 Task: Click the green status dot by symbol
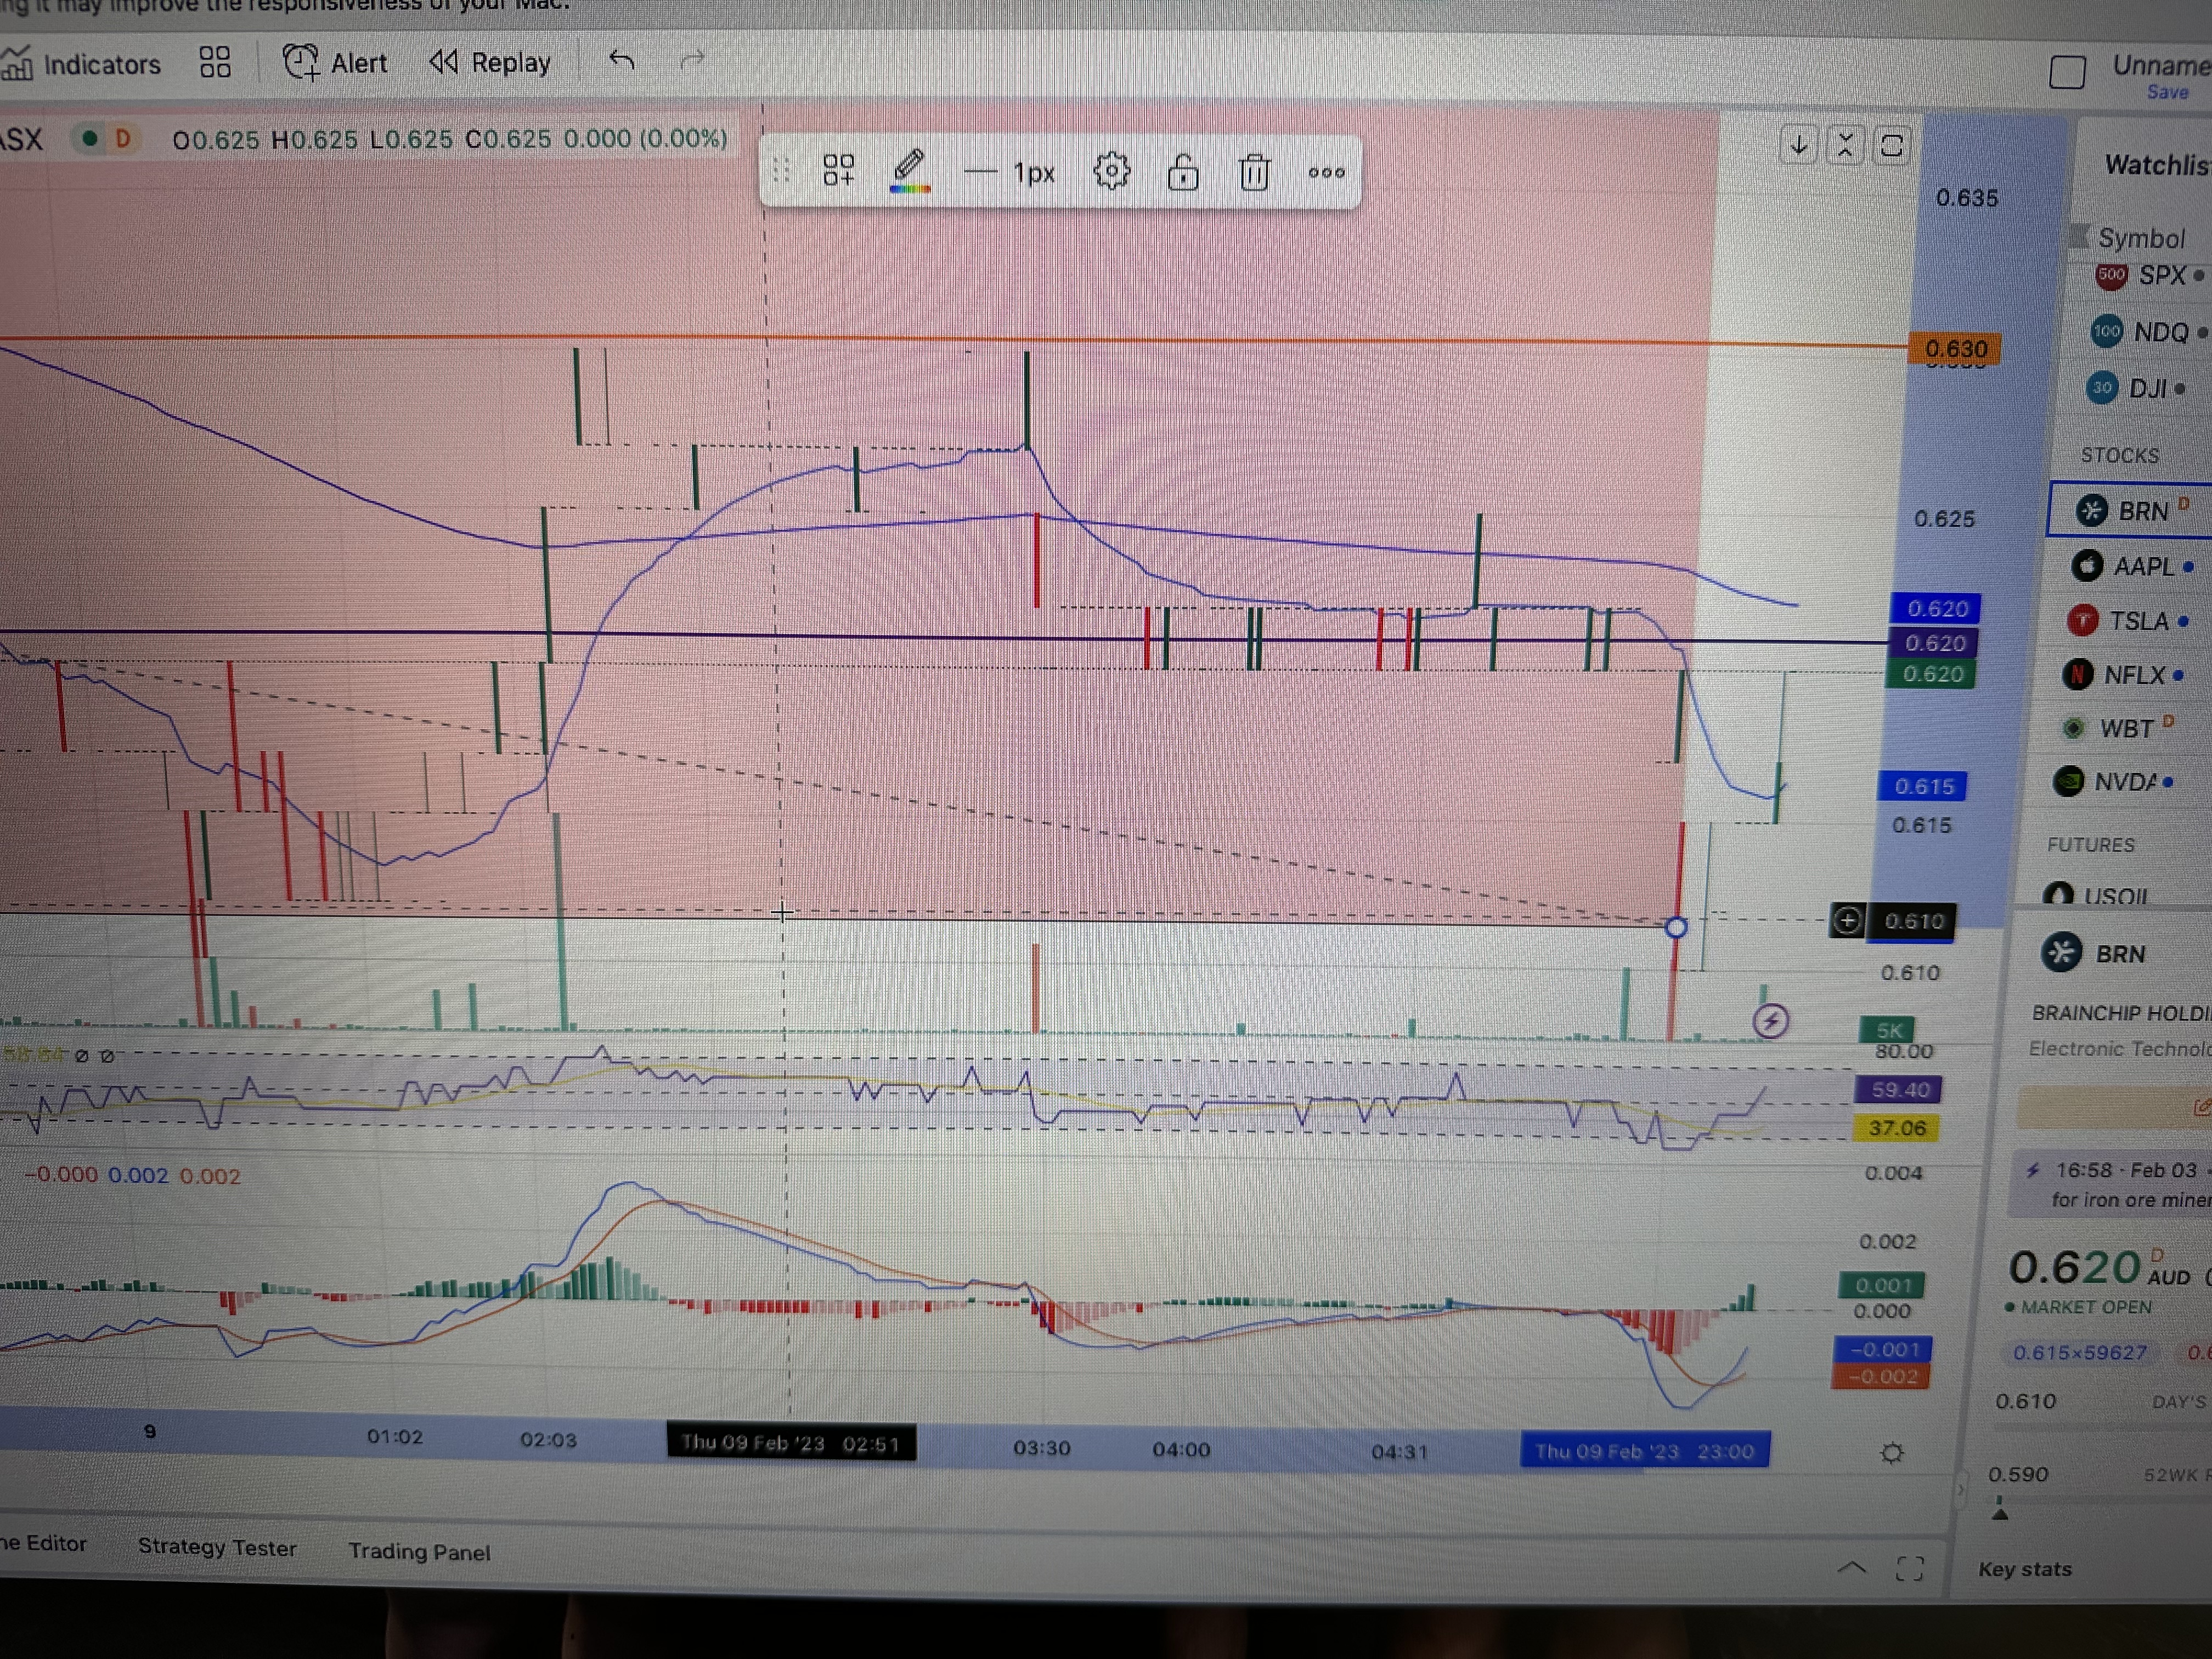[89, 138]
